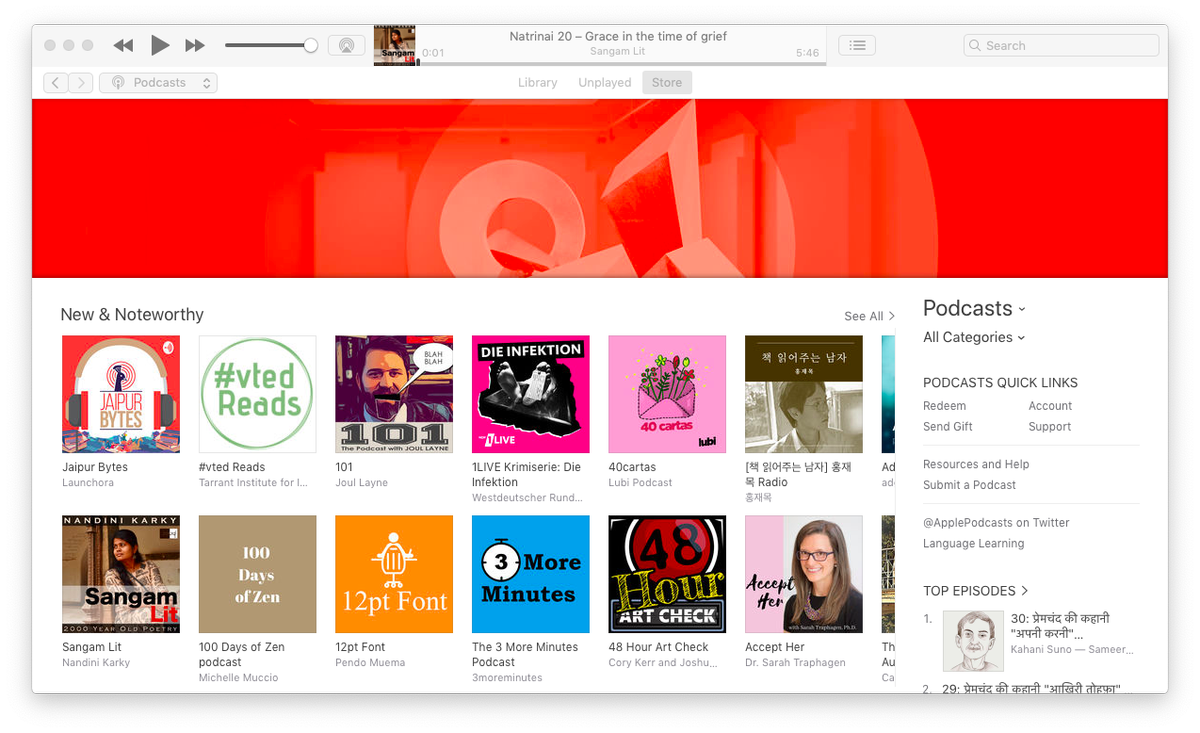Click the Send Gift link
1200x733 pixels.
point(948,426)
